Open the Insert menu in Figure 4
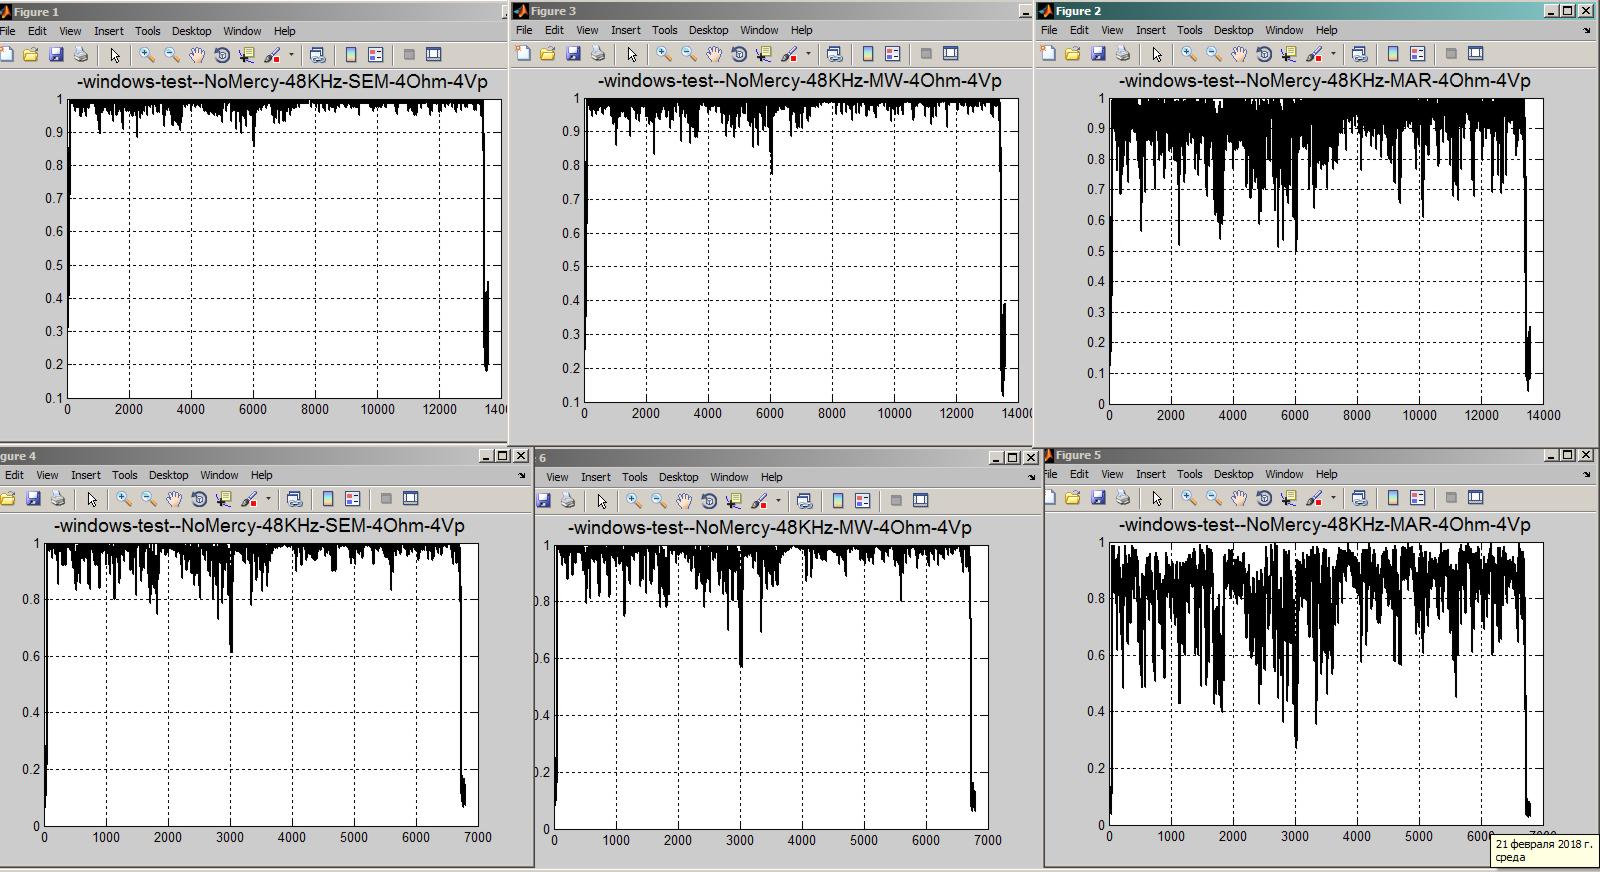 pyautogui.click(x=85, y=475)
